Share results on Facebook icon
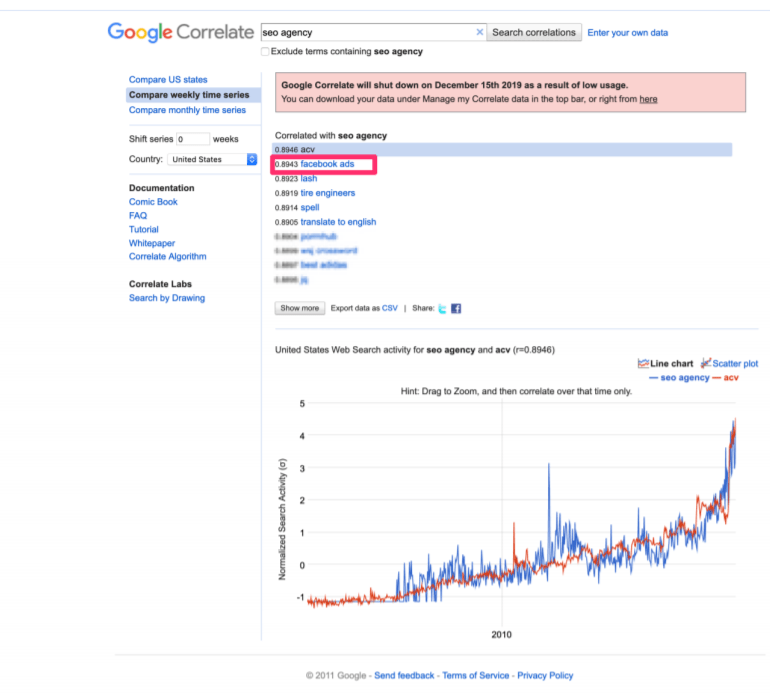This screenshot has width=770, height=695. click(x=456, y=308)
